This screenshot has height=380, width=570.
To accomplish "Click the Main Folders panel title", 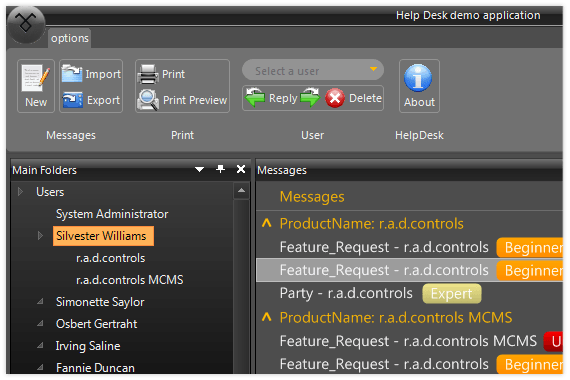I will tap(44, 170).
